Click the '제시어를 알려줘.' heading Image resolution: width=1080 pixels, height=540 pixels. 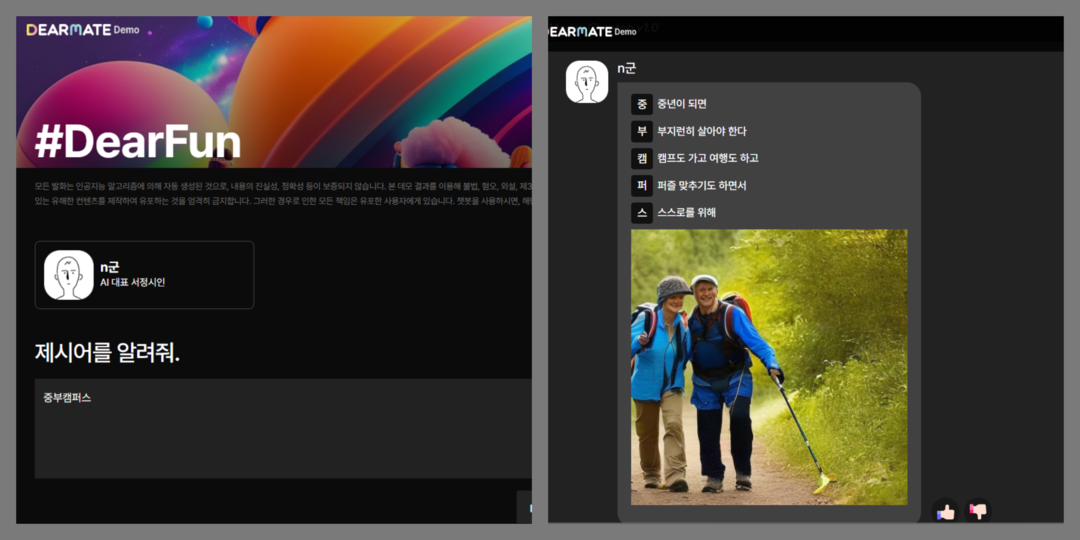click(x=107, y=352)
